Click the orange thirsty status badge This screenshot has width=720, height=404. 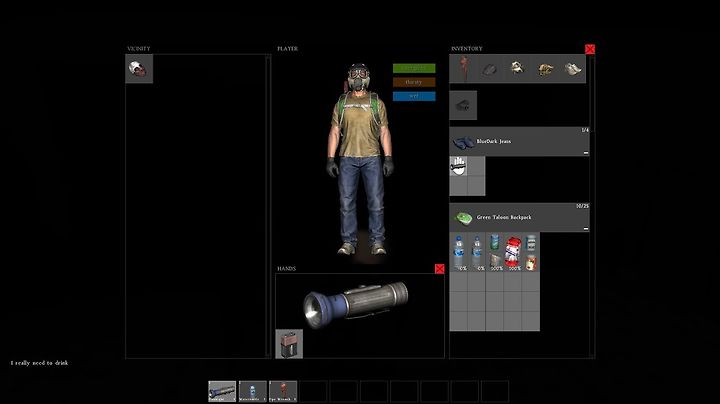click(x=414, y=82)
